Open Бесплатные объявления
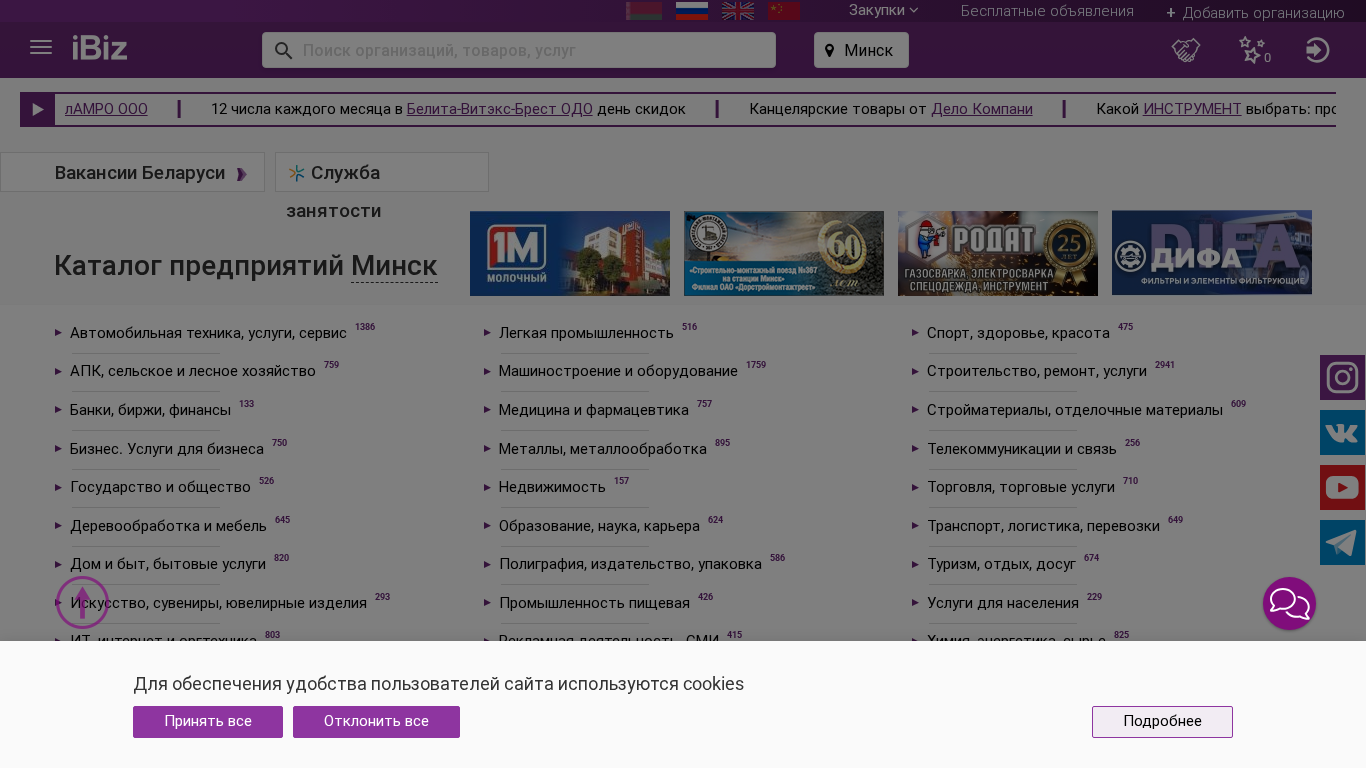Viewport: 1366px width, 768px height. pos(1047,11)
